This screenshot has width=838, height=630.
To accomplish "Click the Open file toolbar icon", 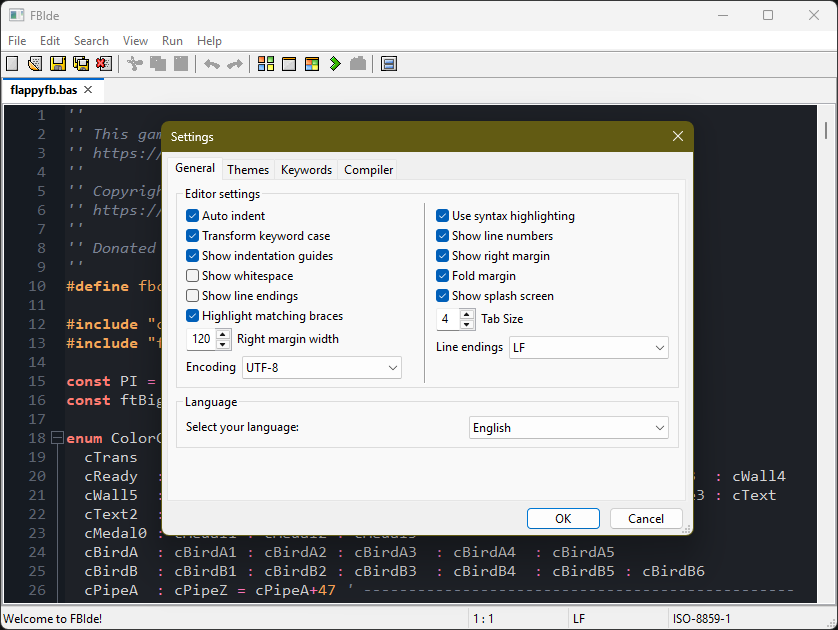I will tap(35, 64).
